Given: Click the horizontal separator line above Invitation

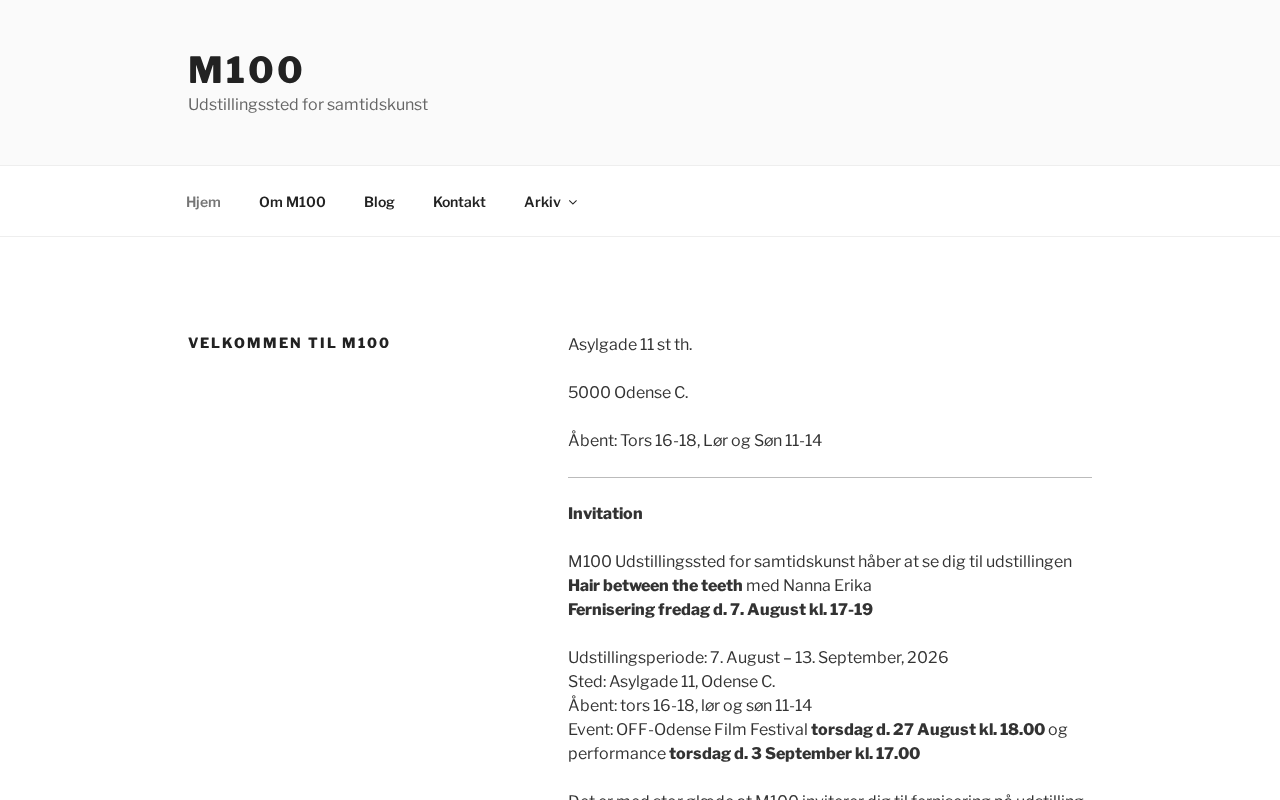Looking at the screenshot, I should tap(830, 478).
